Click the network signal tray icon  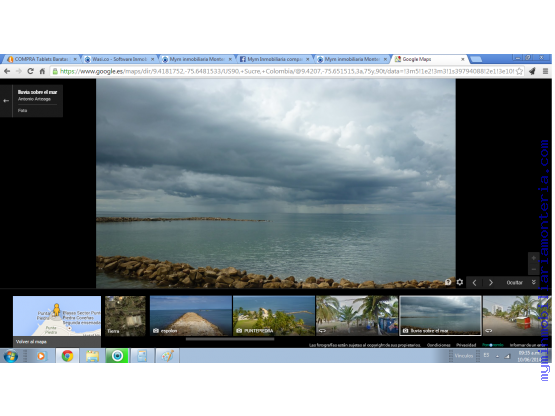pos(507,356)
